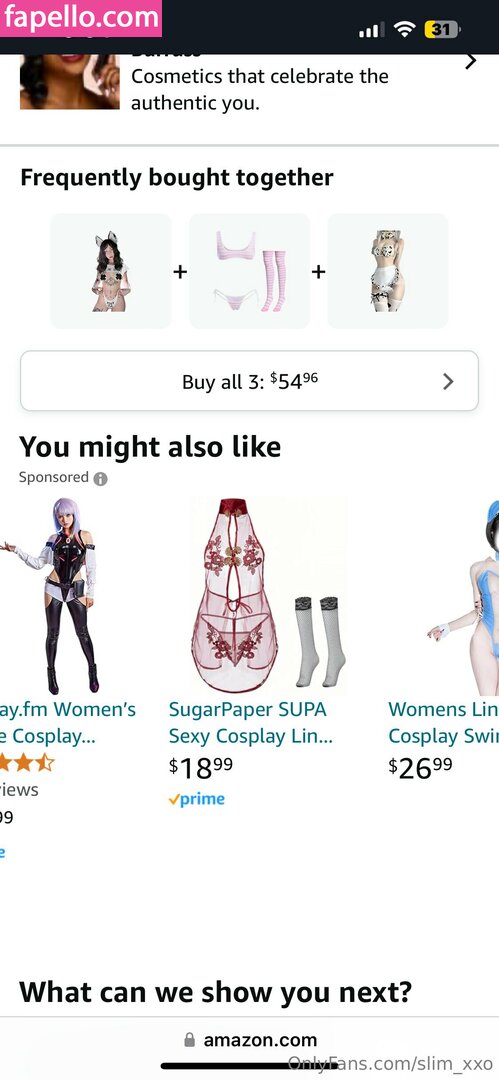Select the pink striped set thumbnail

[250, 271]
